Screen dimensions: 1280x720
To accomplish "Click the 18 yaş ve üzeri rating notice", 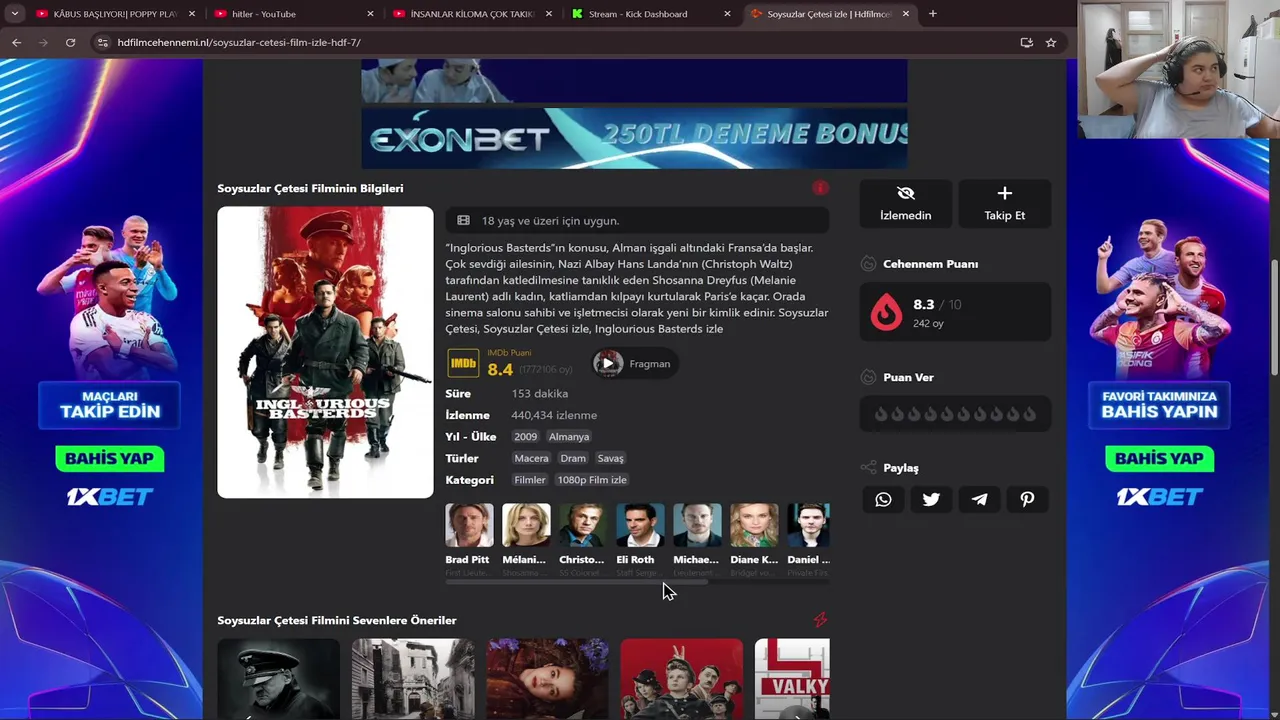I will (637, 221).
